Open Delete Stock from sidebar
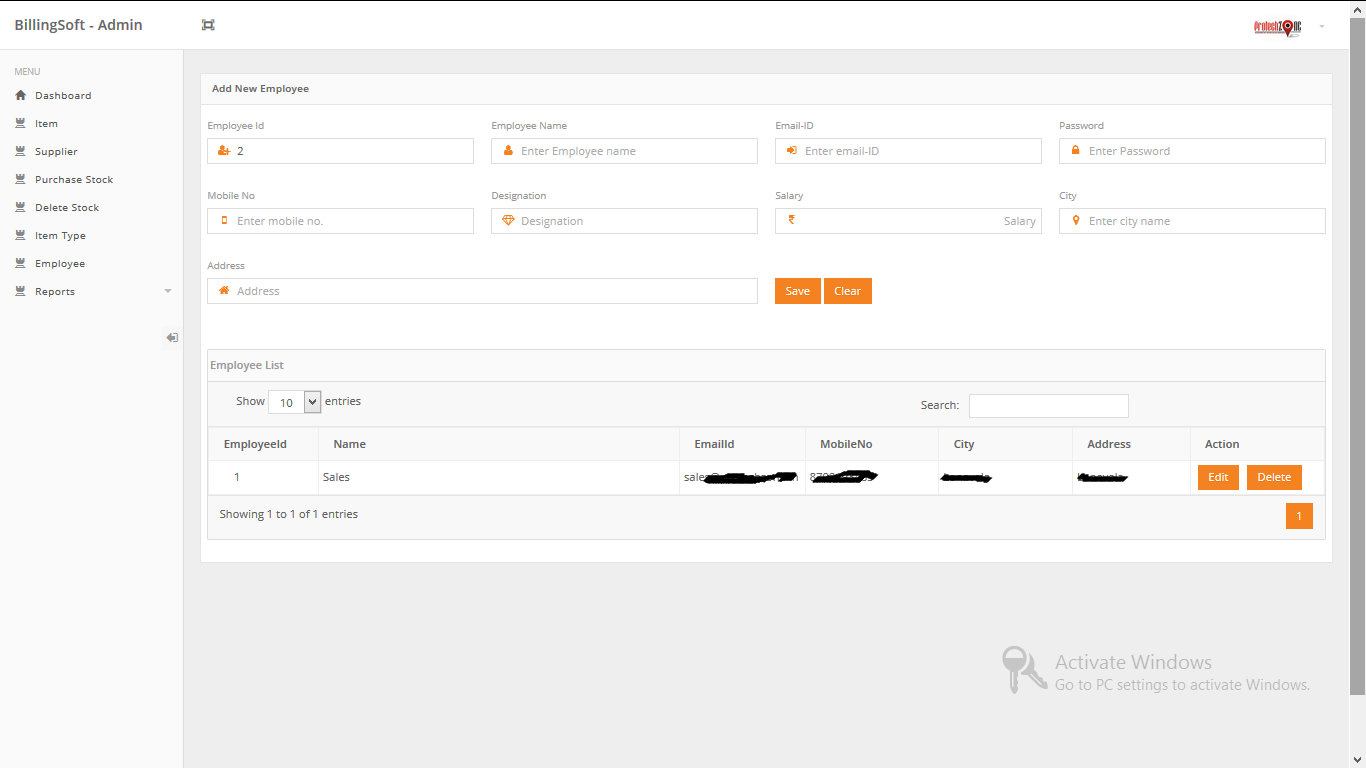 [x=67, y=208]
